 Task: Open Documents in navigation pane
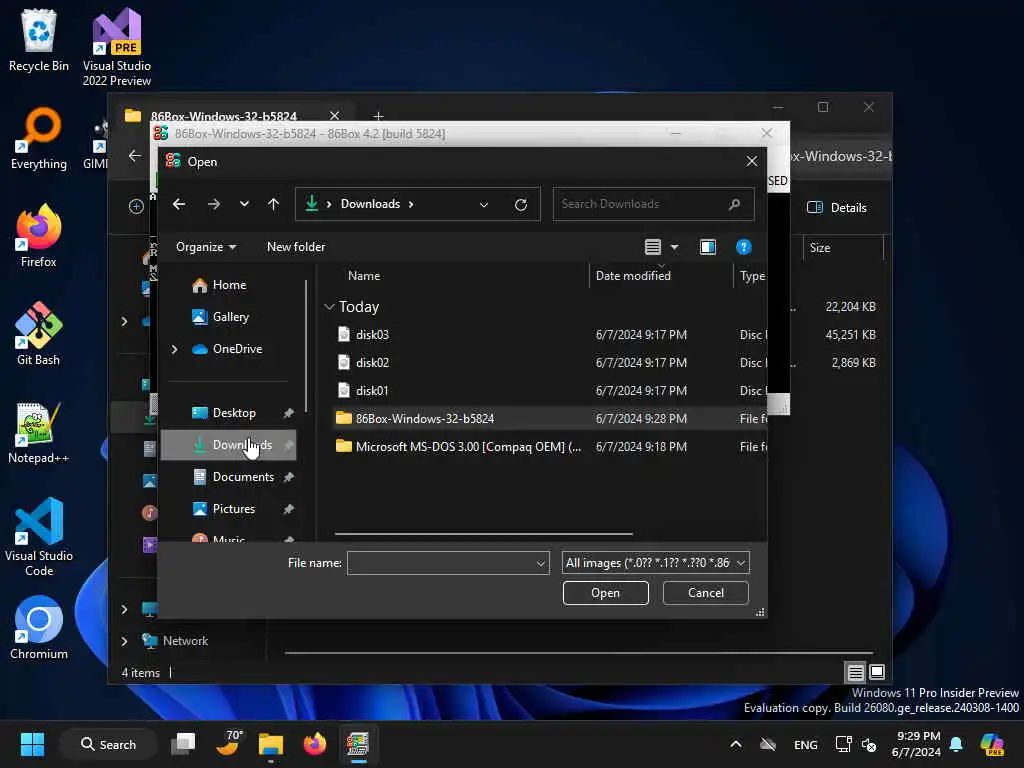(242, 477)
